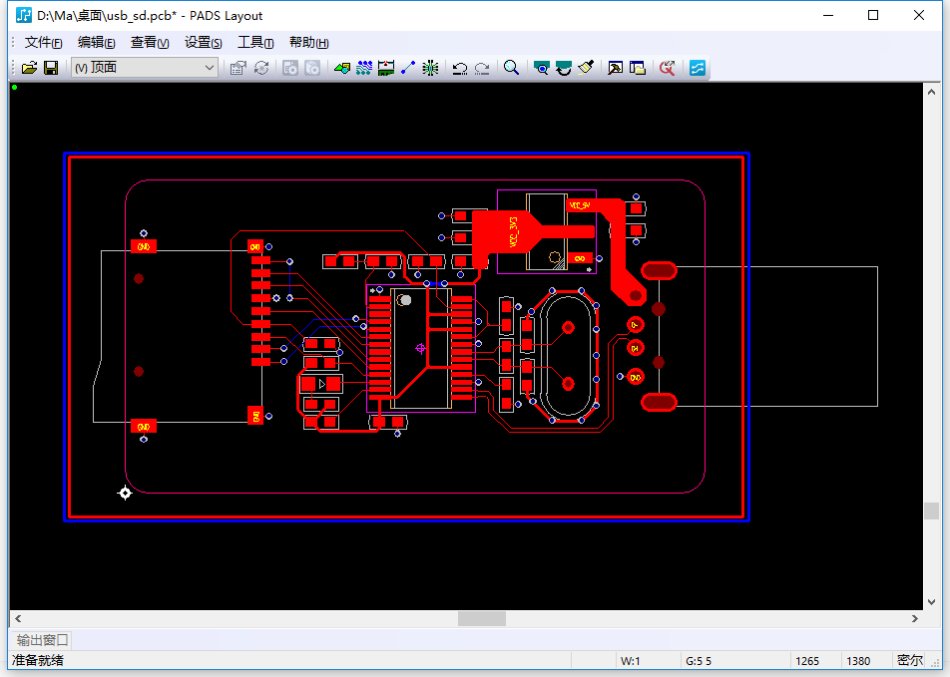Open the Design toolbar icon
Screen dimensions: 950x677
364,68
